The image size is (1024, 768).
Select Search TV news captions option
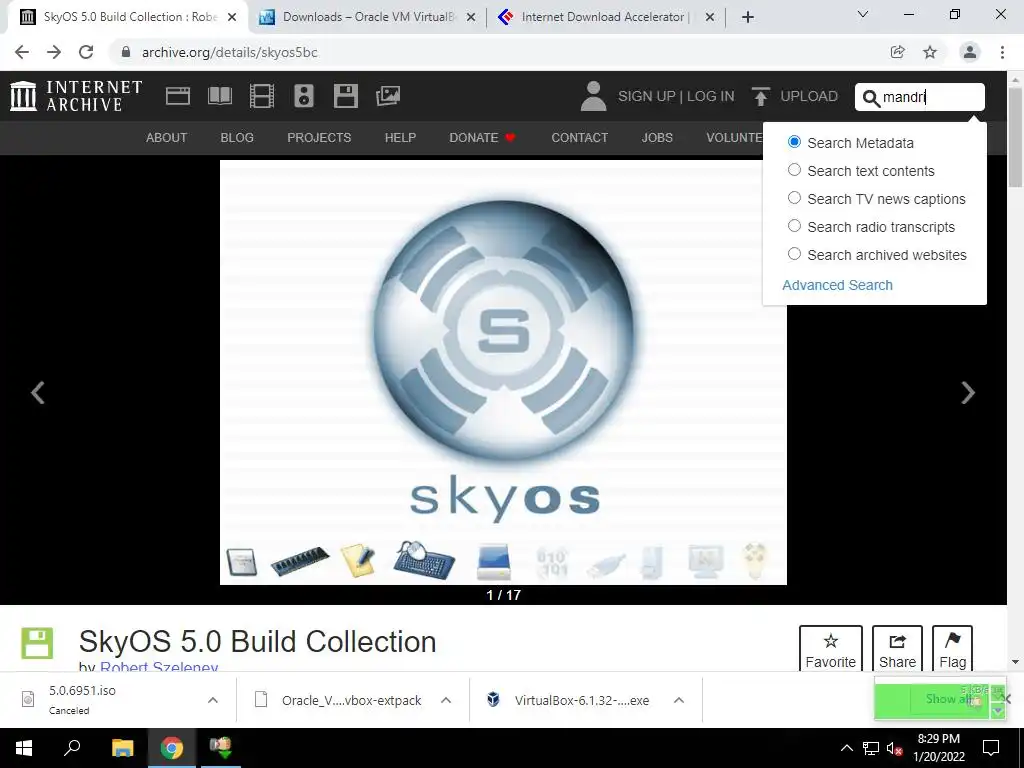[794, 198]
